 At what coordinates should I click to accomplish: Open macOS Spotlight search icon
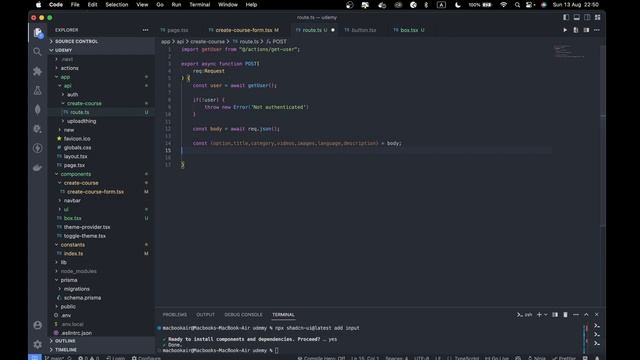[x=517, y=5]
